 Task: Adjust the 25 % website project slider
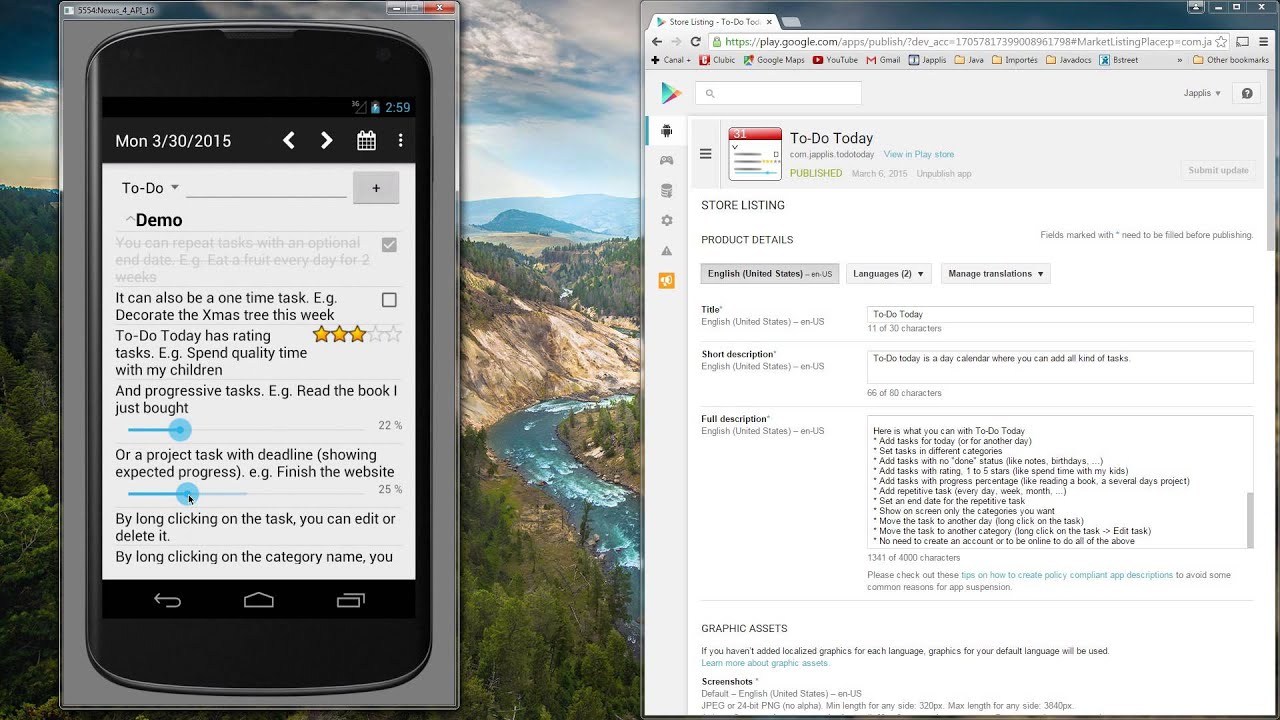(x=187, y=494)
